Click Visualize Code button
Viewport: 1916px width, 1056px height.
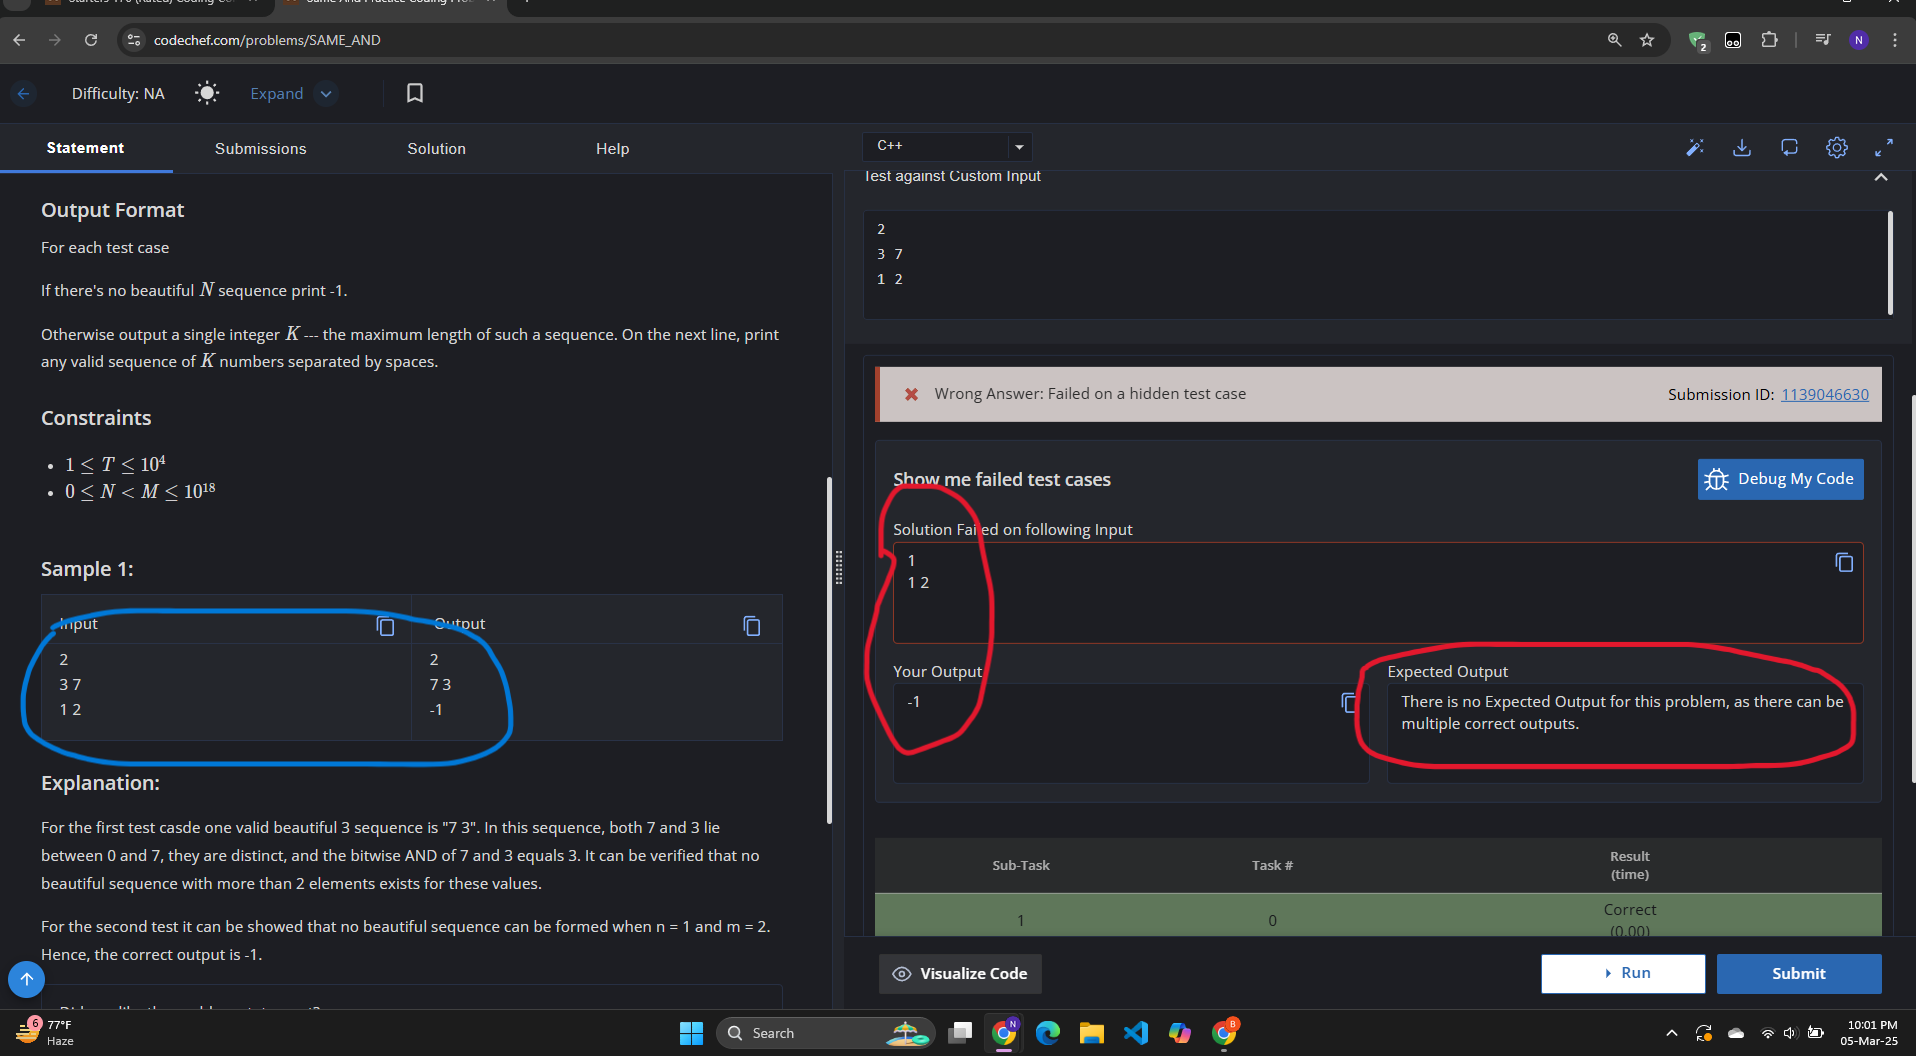coord(960,974)
